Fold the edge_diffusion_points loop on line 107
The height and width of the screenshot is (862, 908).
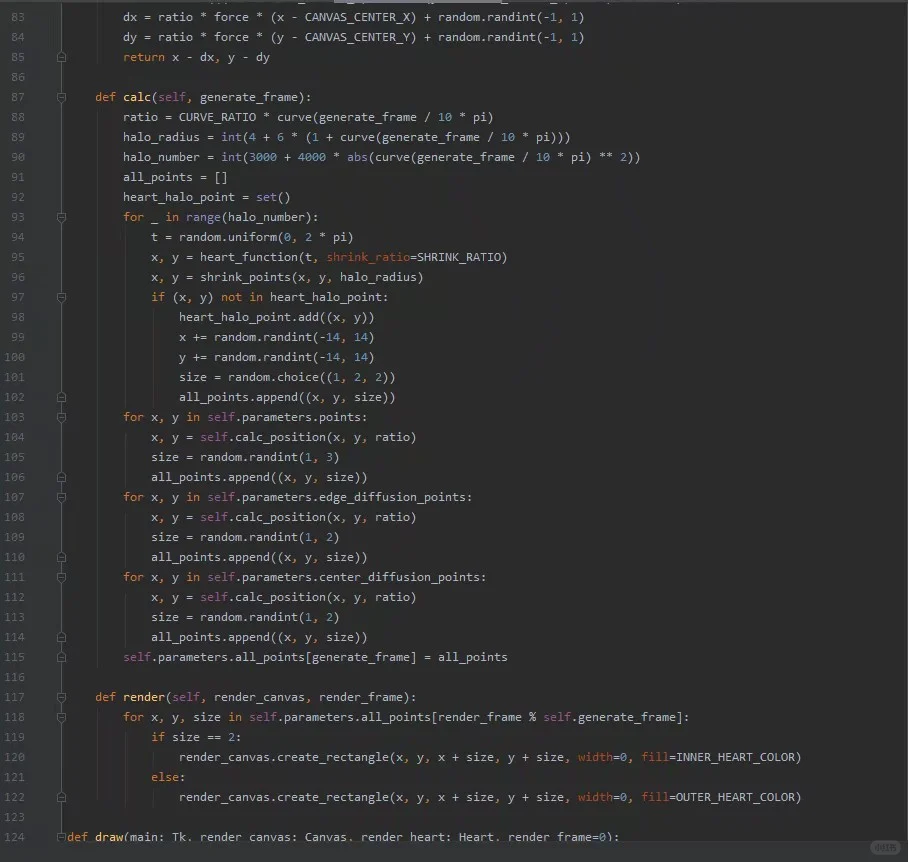(61, 497)
